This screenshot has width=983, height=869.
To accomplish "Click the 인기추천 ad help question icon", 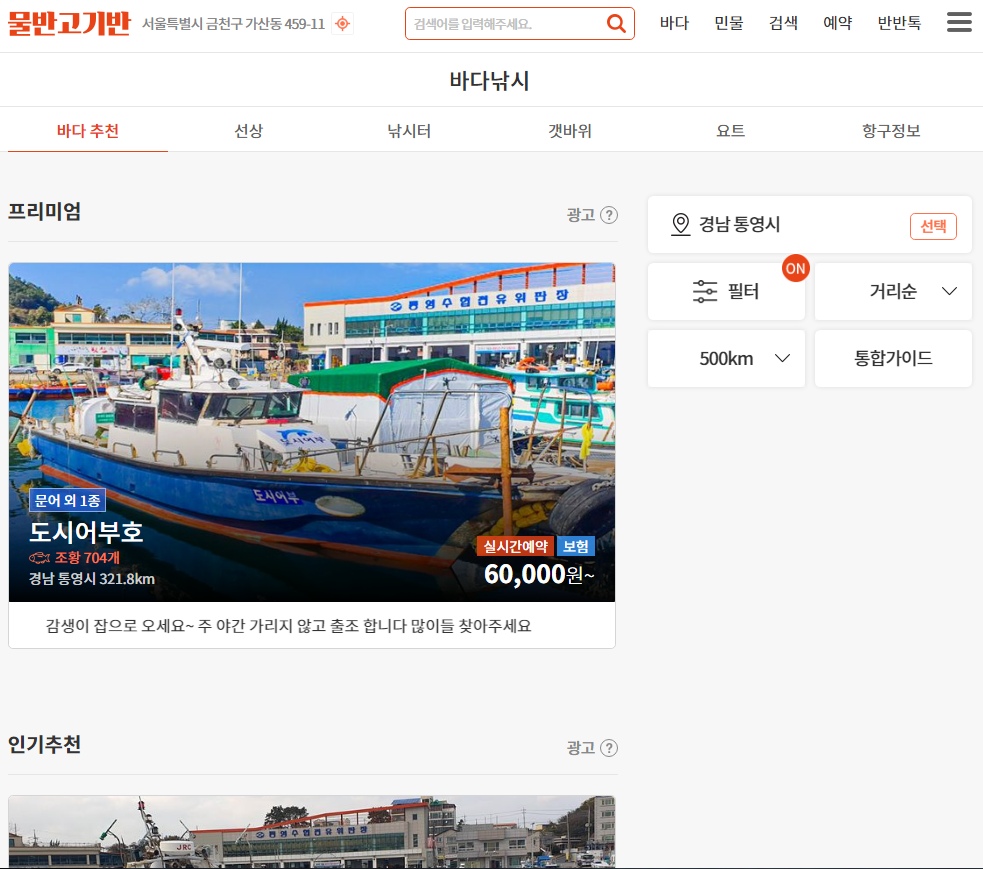I will click(x=609, y=748).
